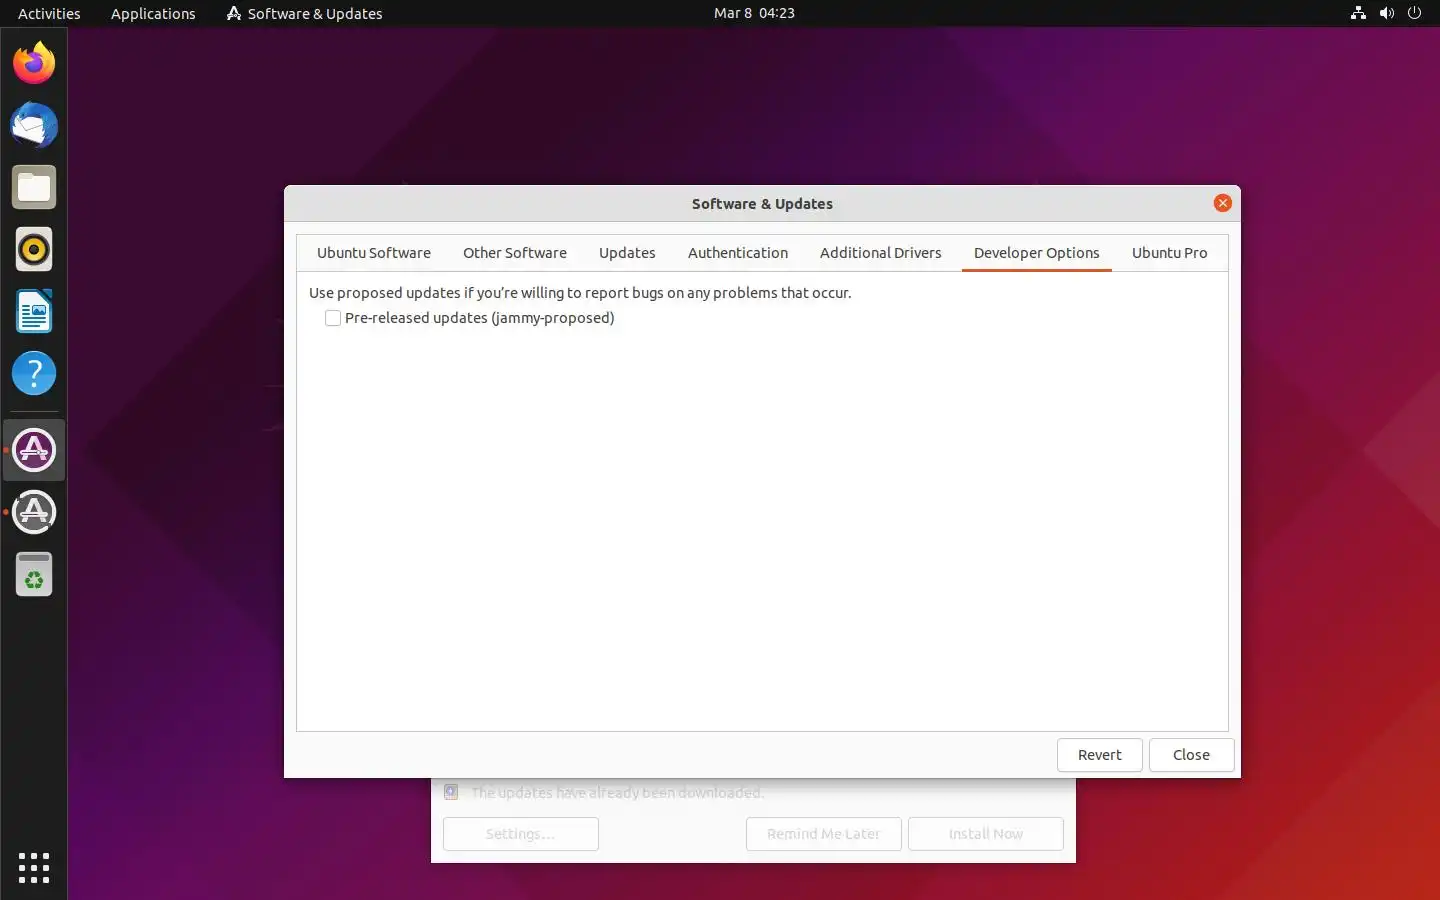Open the Trash in the dock
This screenshot has height=900, width=1440.
(34, 574)
